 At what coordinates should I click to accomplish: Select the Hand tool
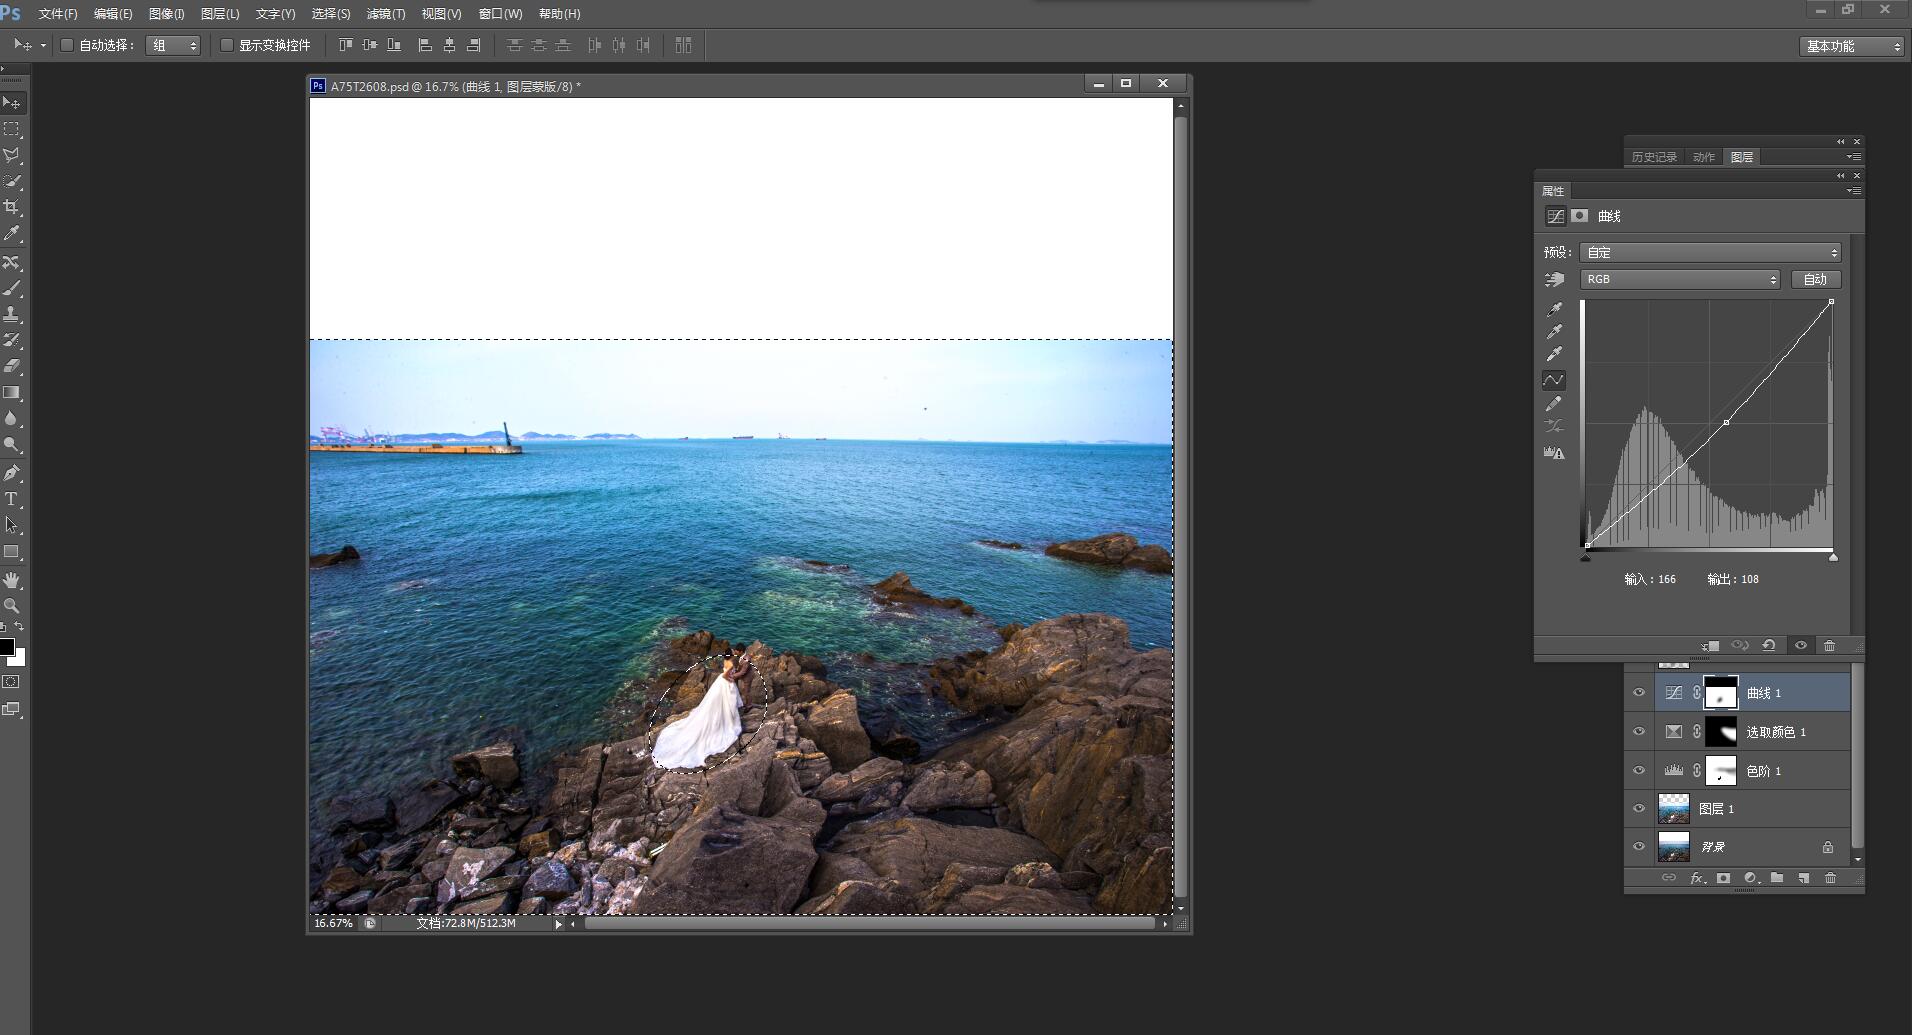[12, 580]
